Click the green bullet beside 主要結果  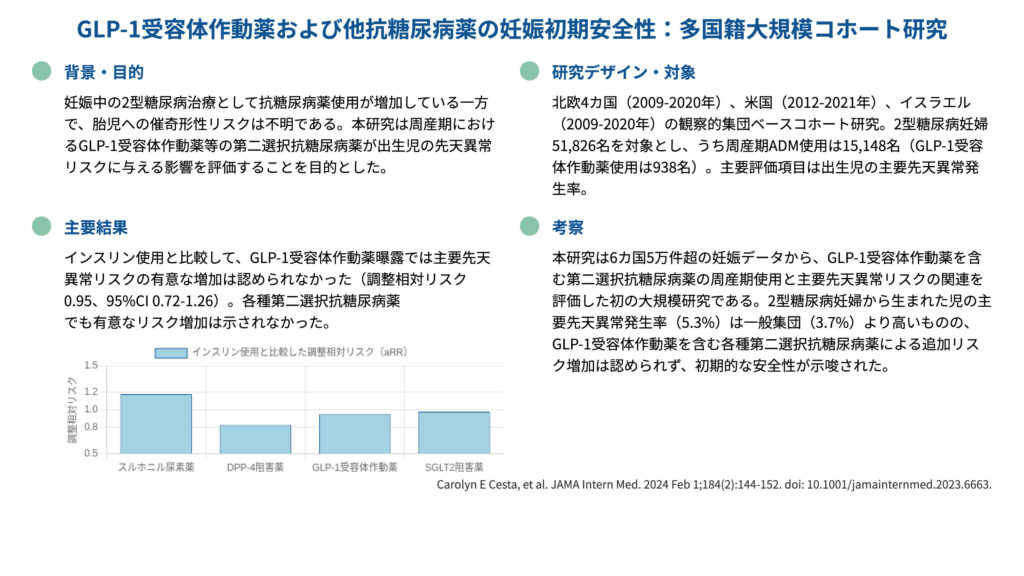pyautogui.click(x=41, y=226)
